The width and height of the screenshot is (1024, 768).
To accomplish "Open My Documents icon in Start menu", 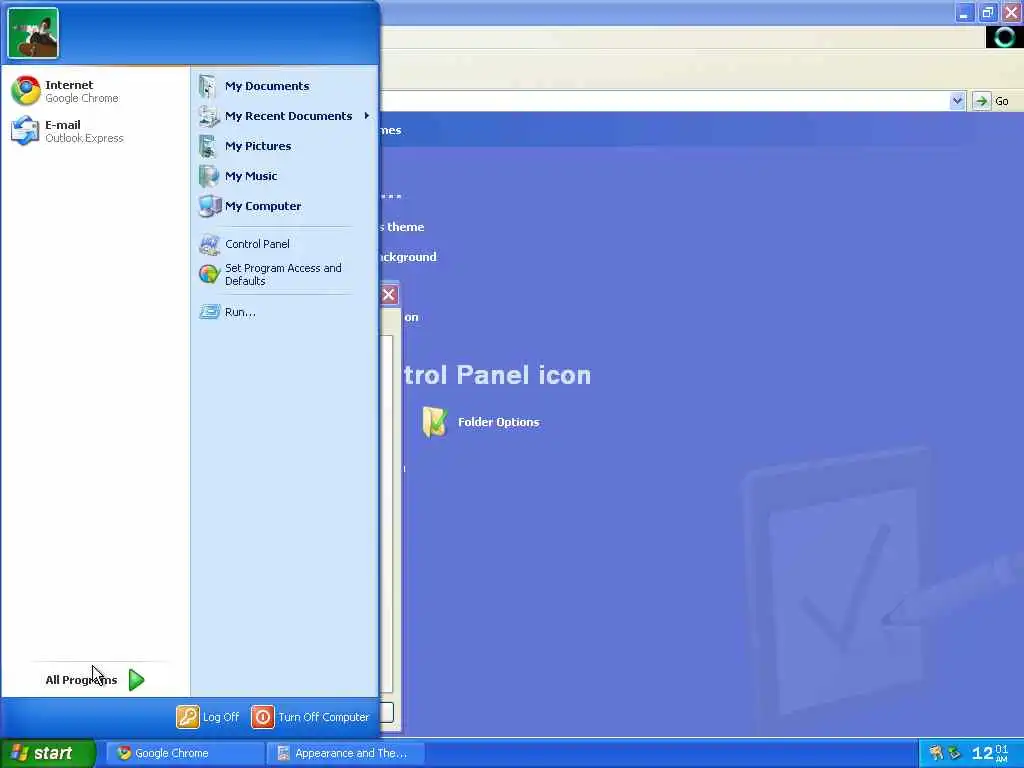I will coord(208,86).
